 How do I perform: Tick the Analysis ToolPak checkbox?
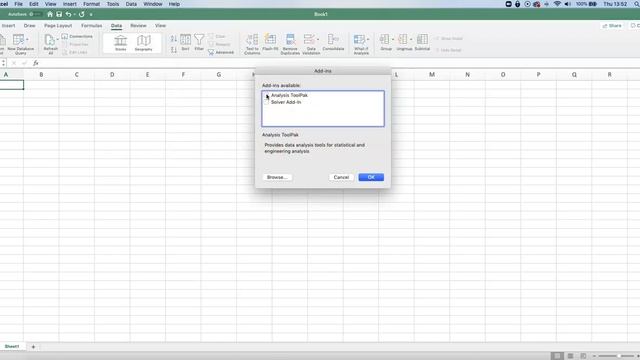click(x=267, y=96)
